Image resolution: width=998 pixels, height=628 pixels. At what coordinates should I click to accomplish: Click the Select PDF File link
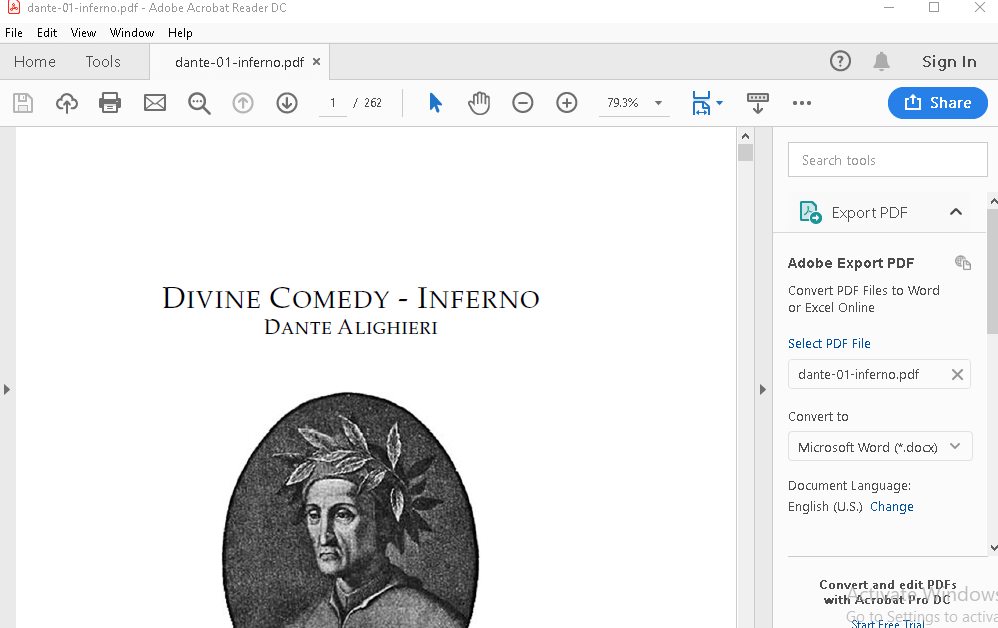829,344
